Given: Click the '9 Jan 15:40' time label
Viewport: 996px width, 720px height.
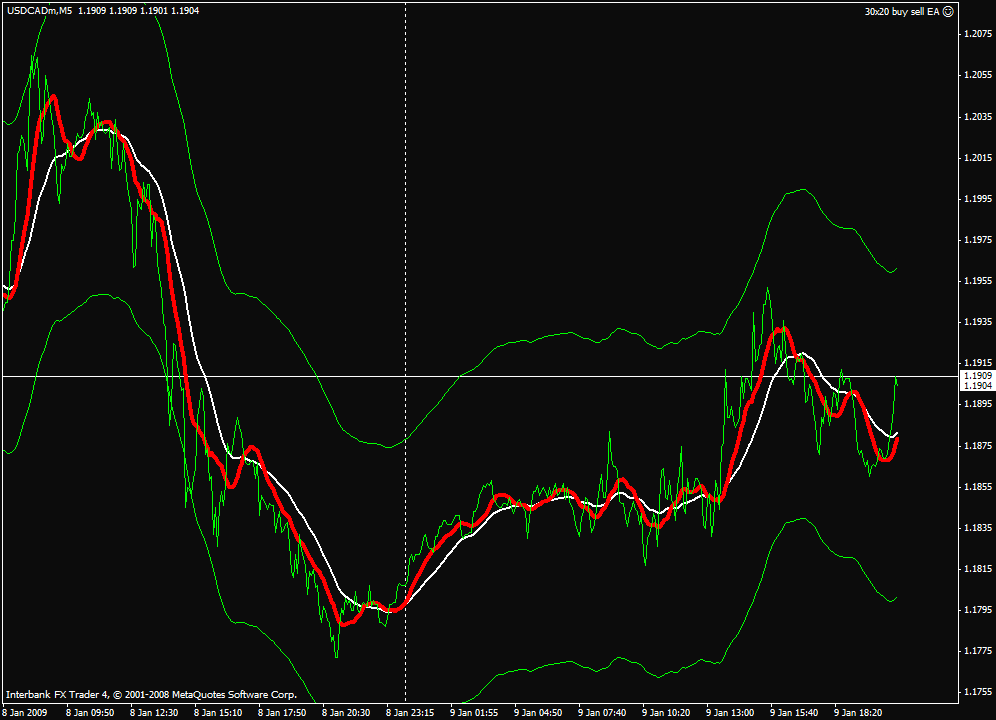Looking at the screenshot, I should click(795, 713).
